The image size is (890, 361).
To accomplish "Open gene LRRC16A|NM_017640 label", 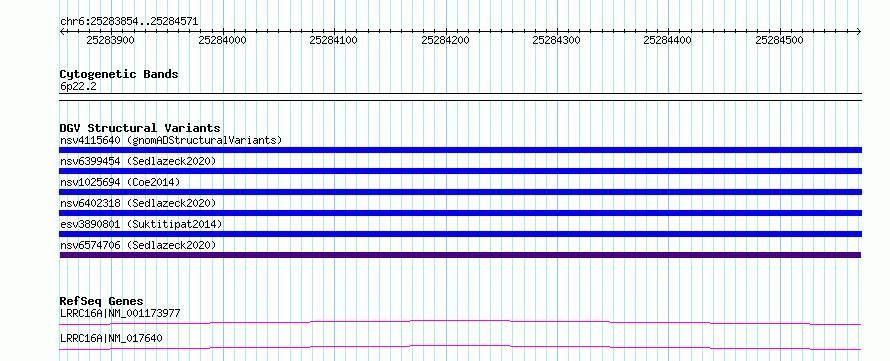I will 111,338.
